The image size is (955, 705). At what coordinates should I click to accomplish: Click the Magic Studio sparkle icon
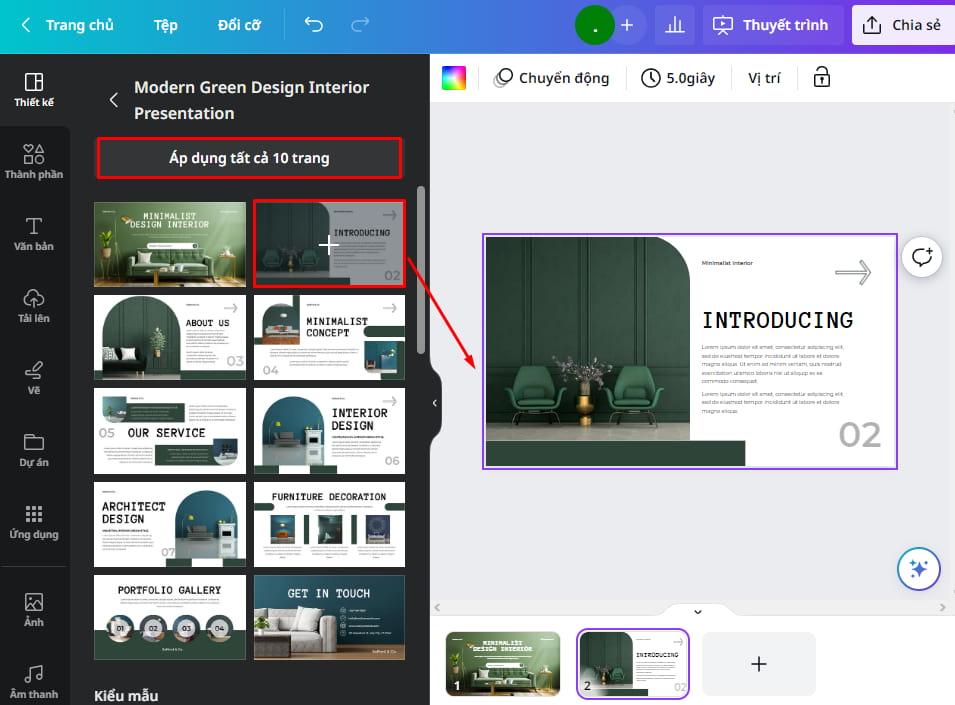918,568
